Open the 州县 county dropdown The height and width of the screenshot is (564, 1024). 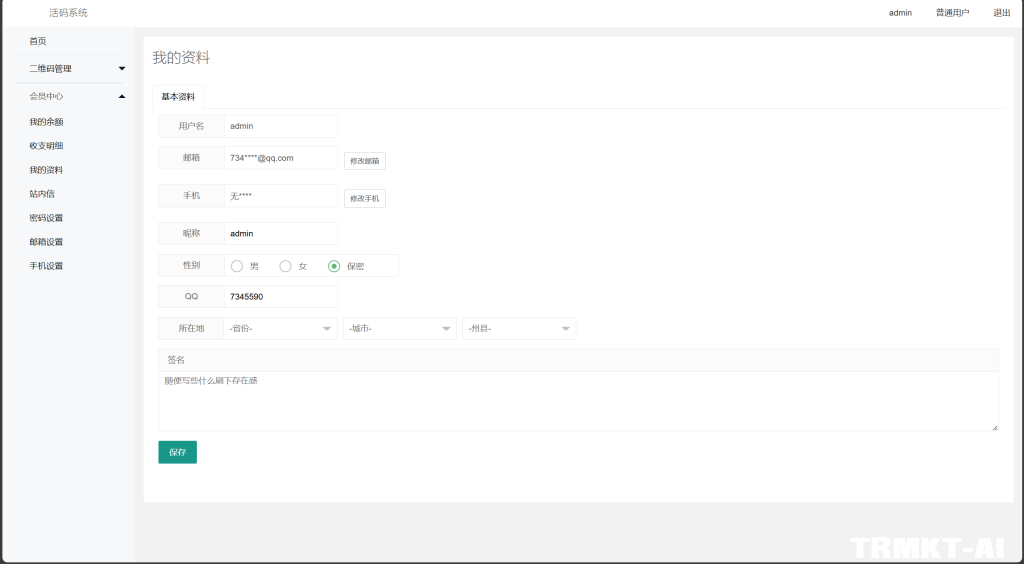pos(518,329)
